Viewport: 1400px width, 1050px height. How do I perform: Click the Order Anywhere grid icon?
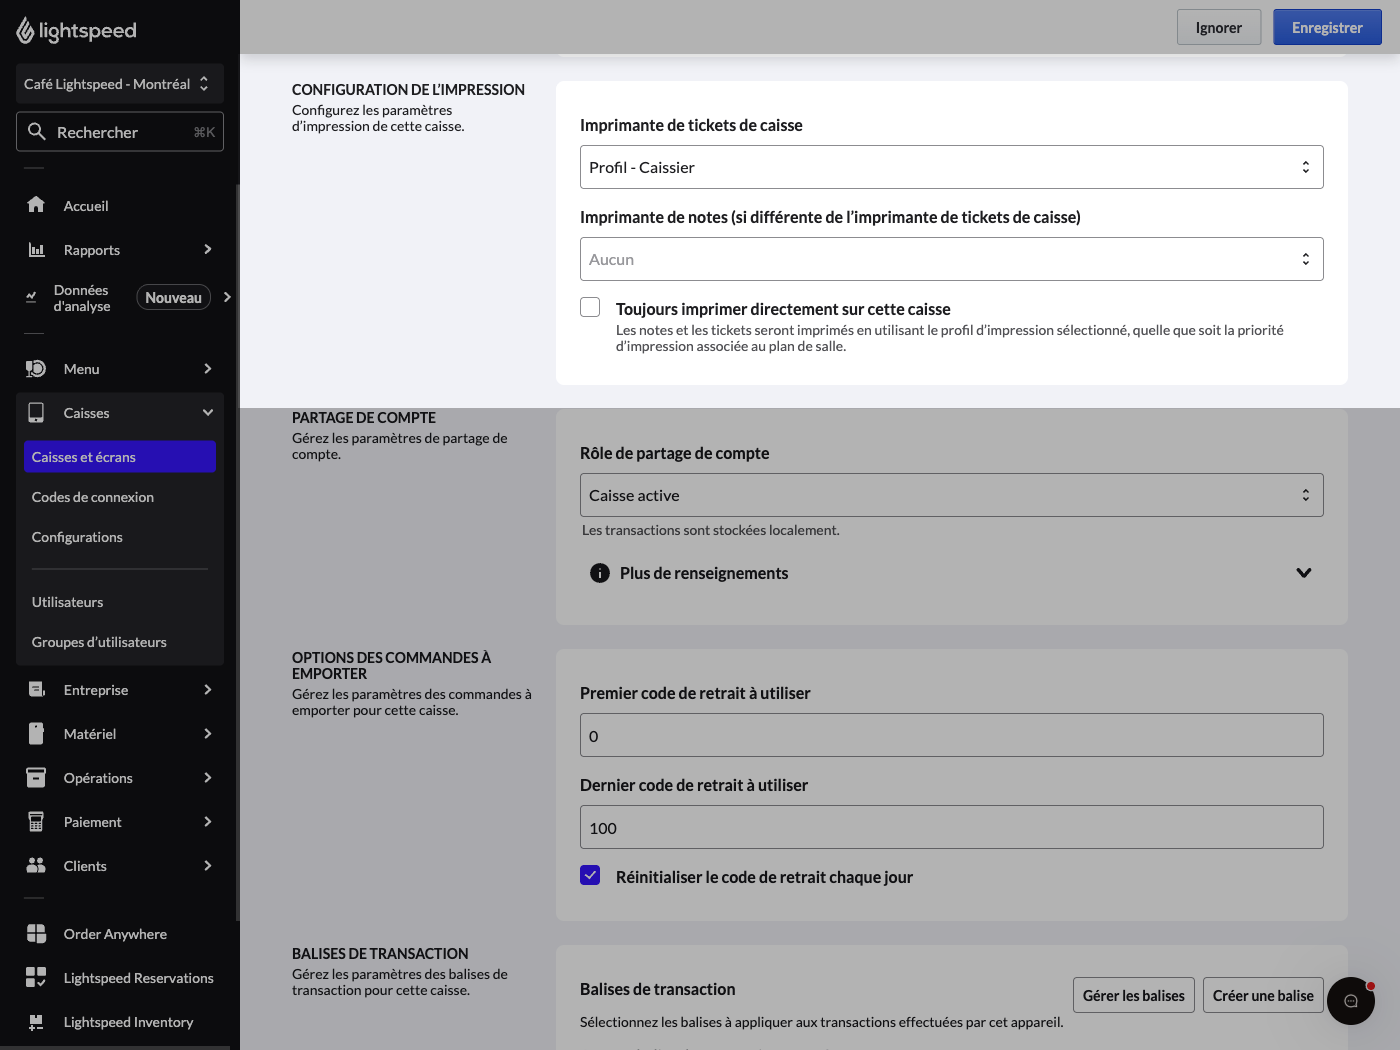pyautogui.click(x=36, y=934)
